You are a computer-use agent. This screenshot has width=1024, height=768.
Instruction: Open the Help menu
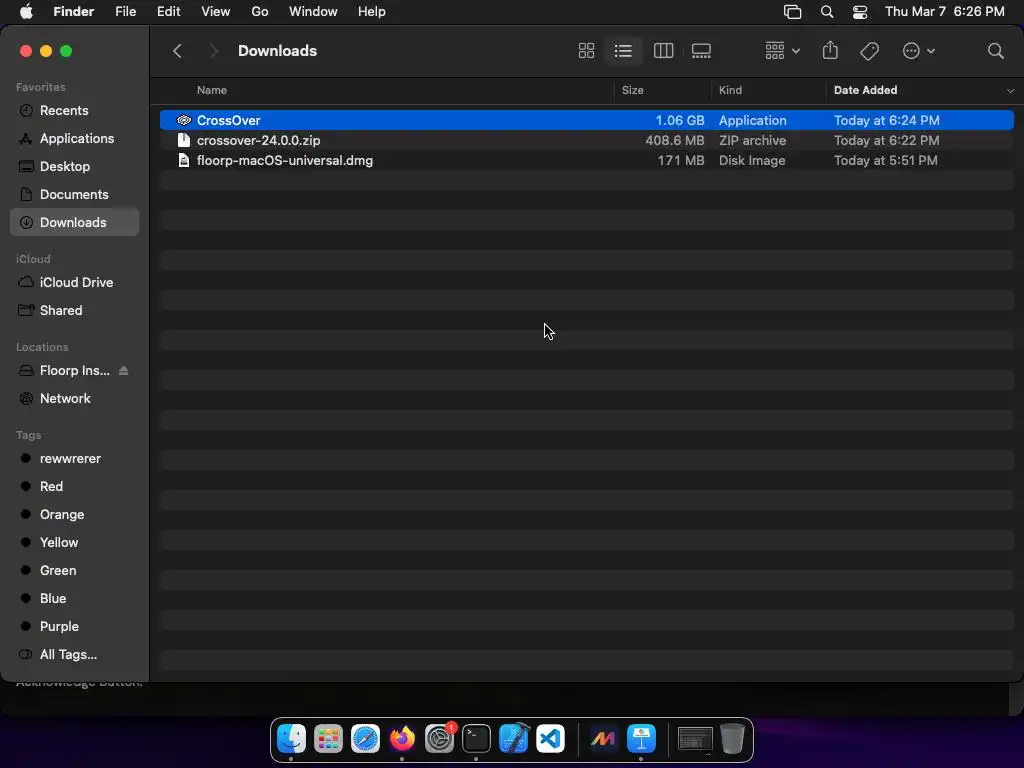pyautogui.click(x=372, y=12)
